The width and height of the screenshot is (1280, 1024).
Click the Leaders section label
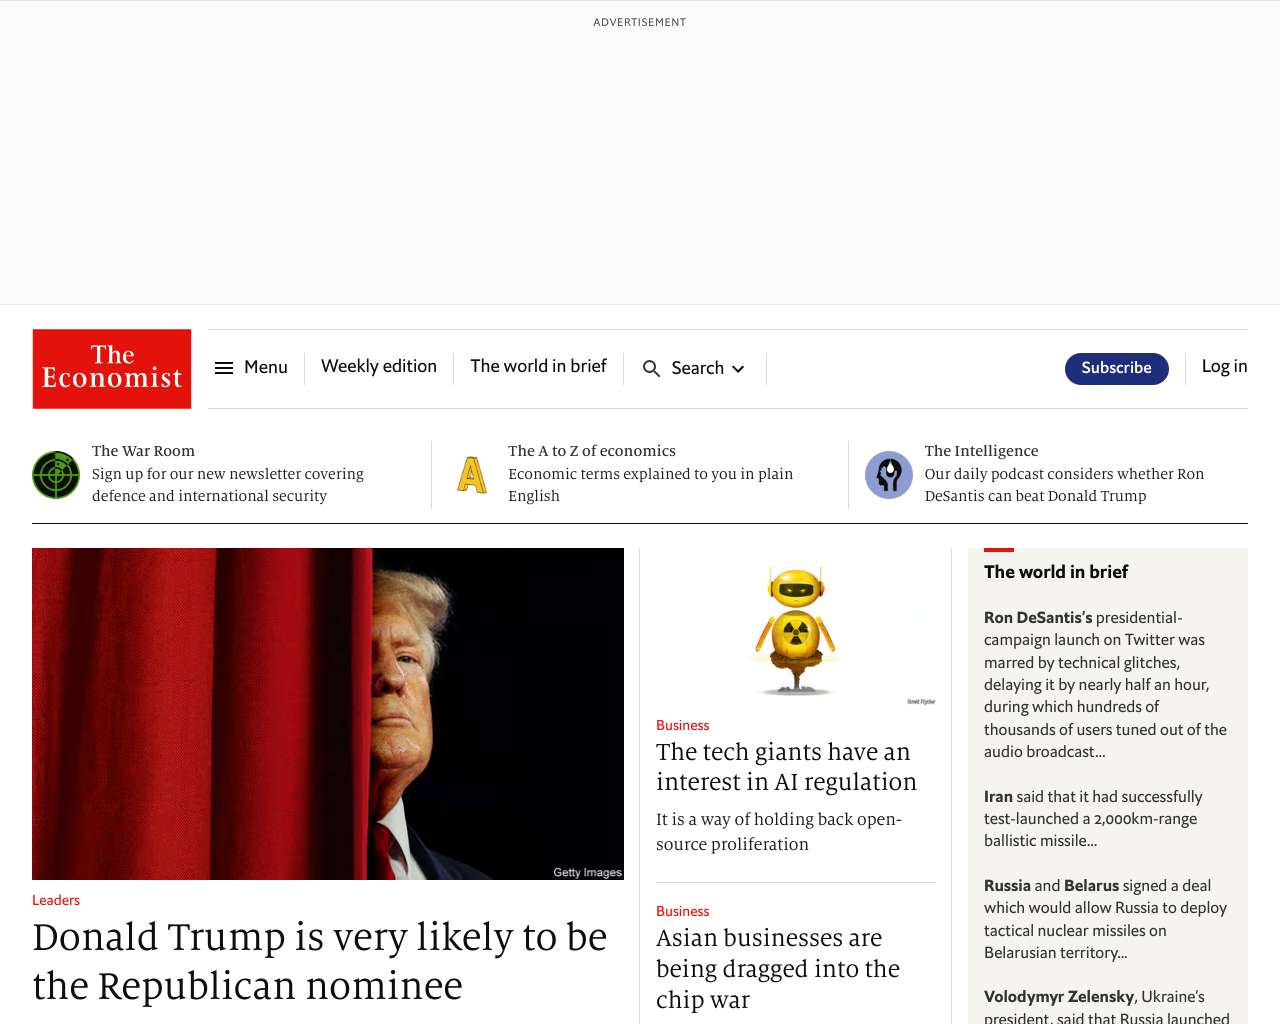56,900
